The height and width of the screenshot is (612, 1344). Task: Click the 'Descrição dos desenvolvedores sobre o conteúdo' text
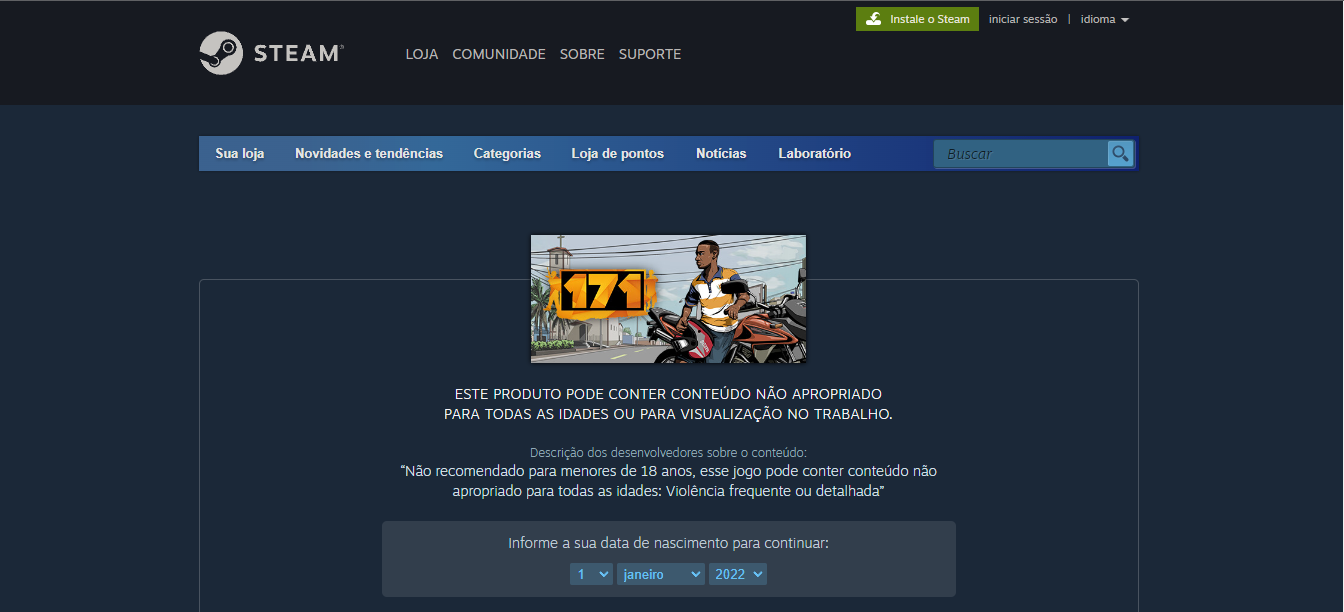[x=668, y=452]
